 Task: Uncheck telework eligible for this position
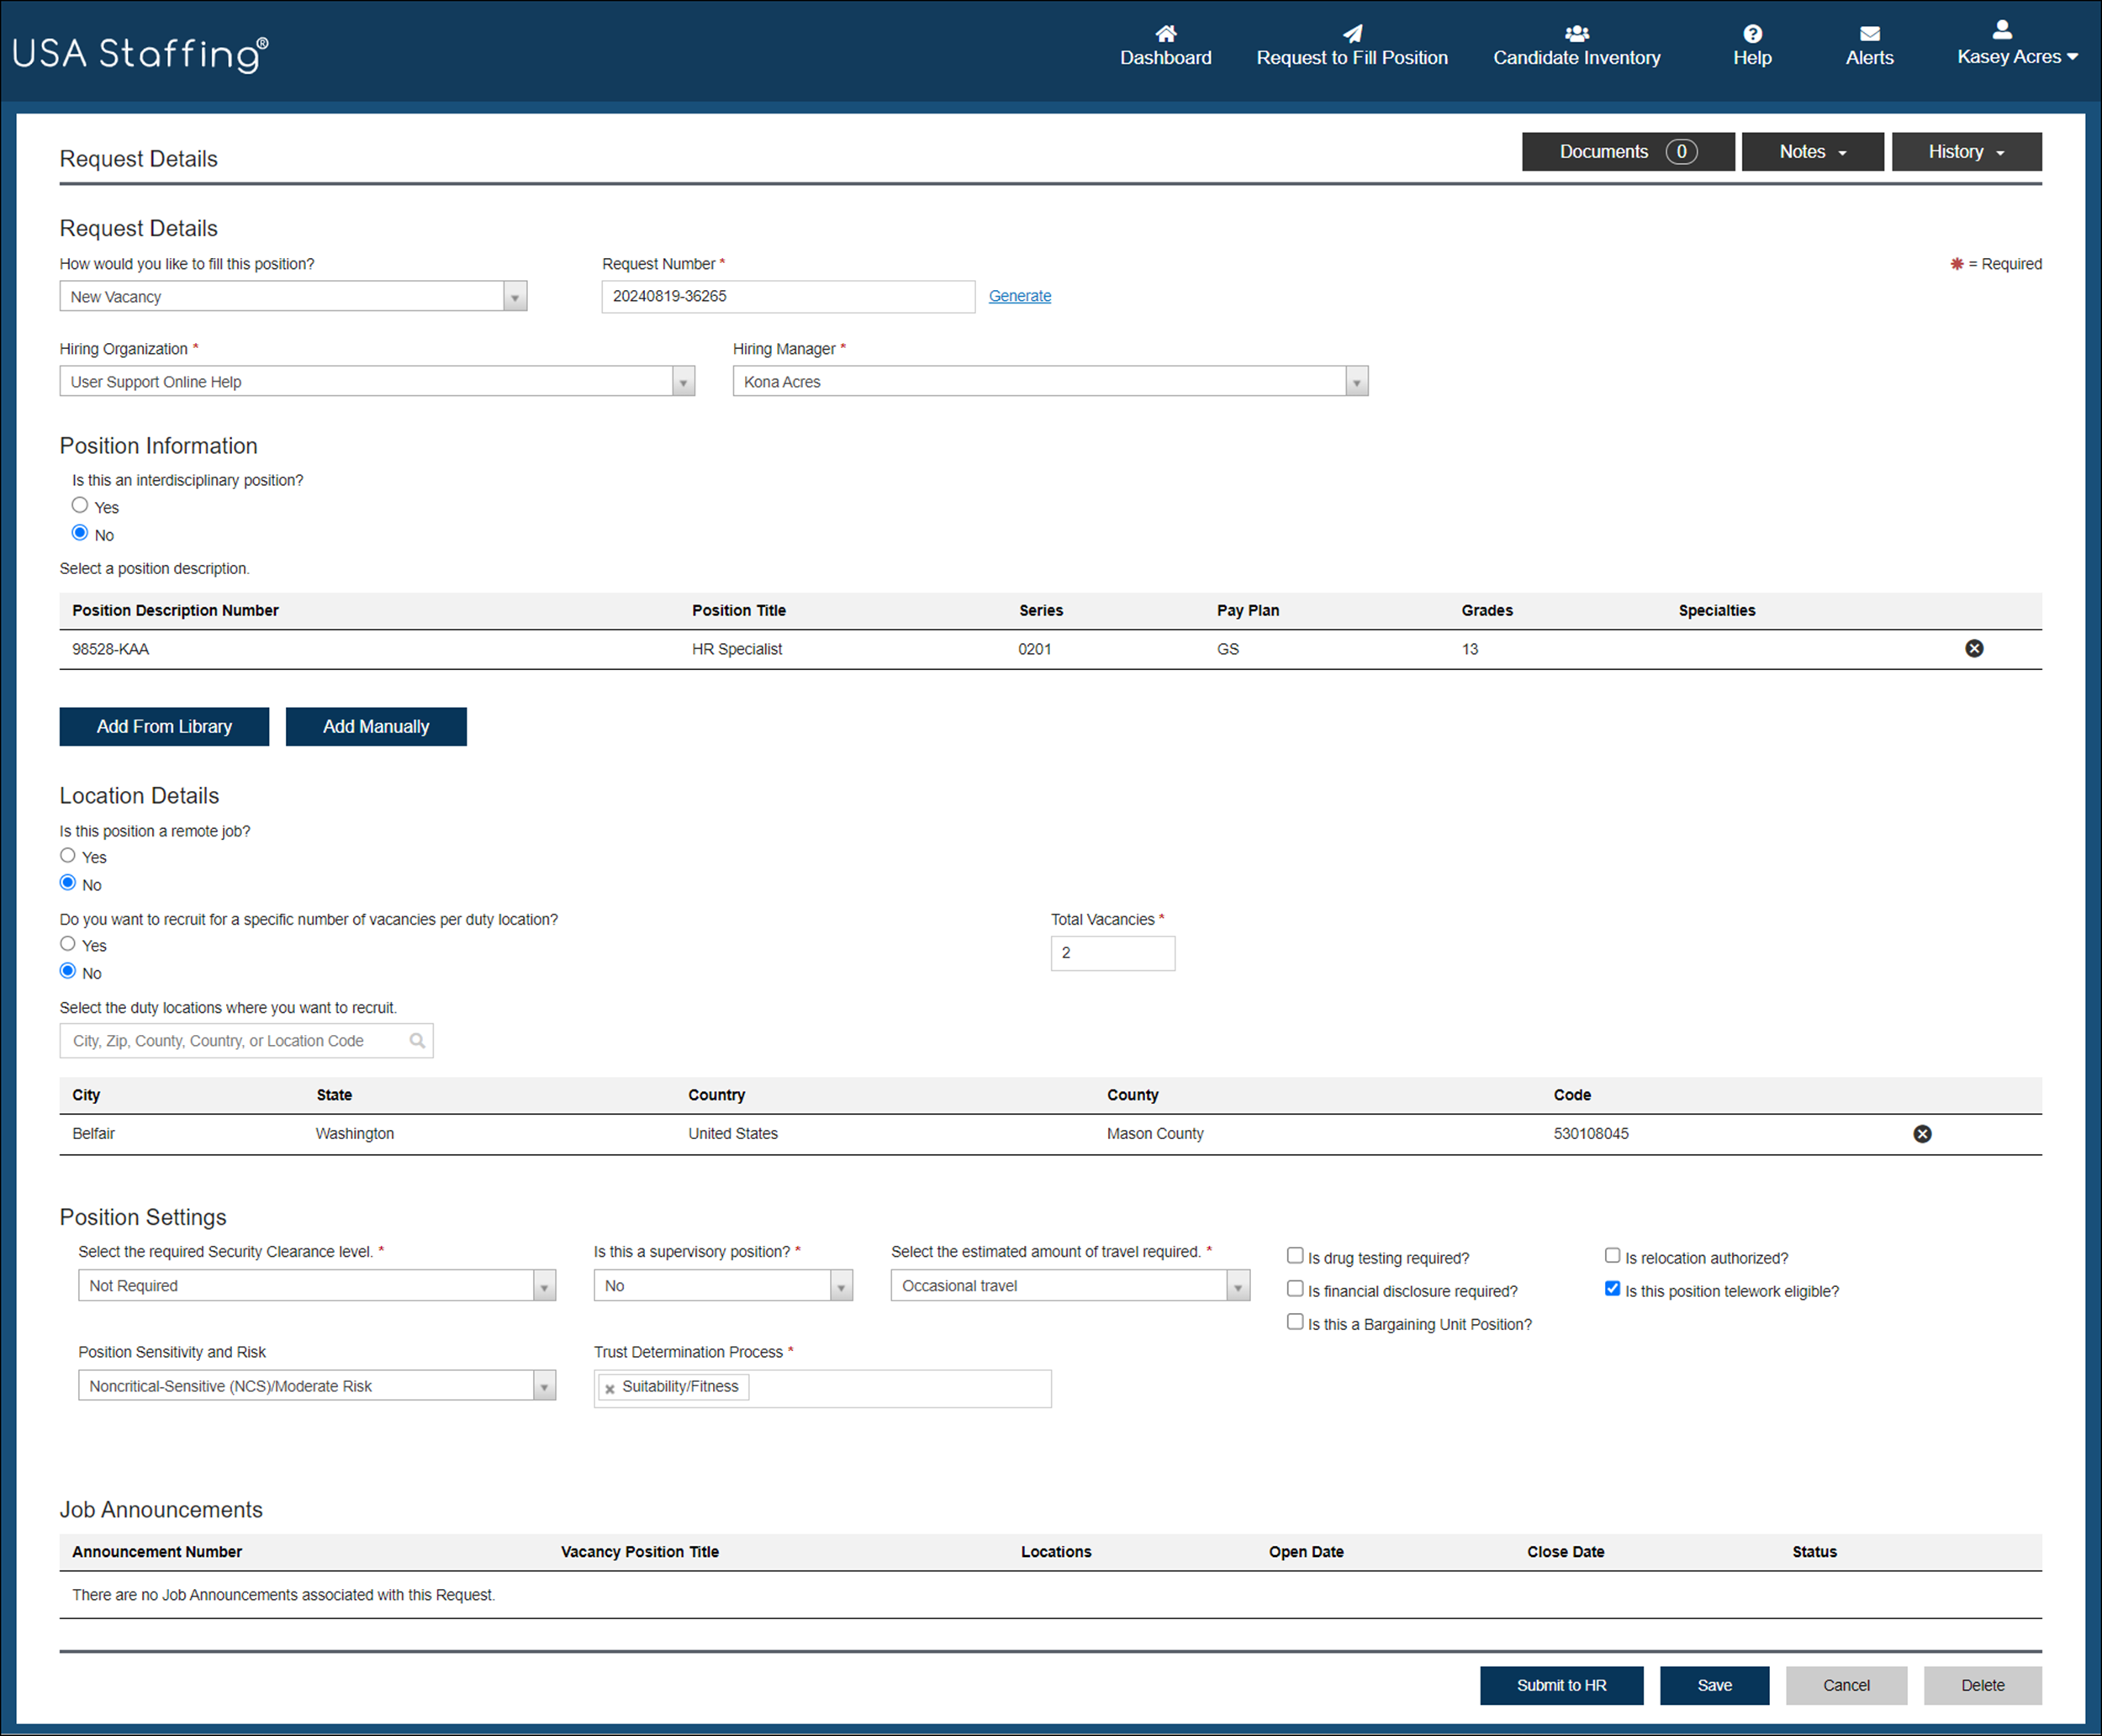1612,1288
